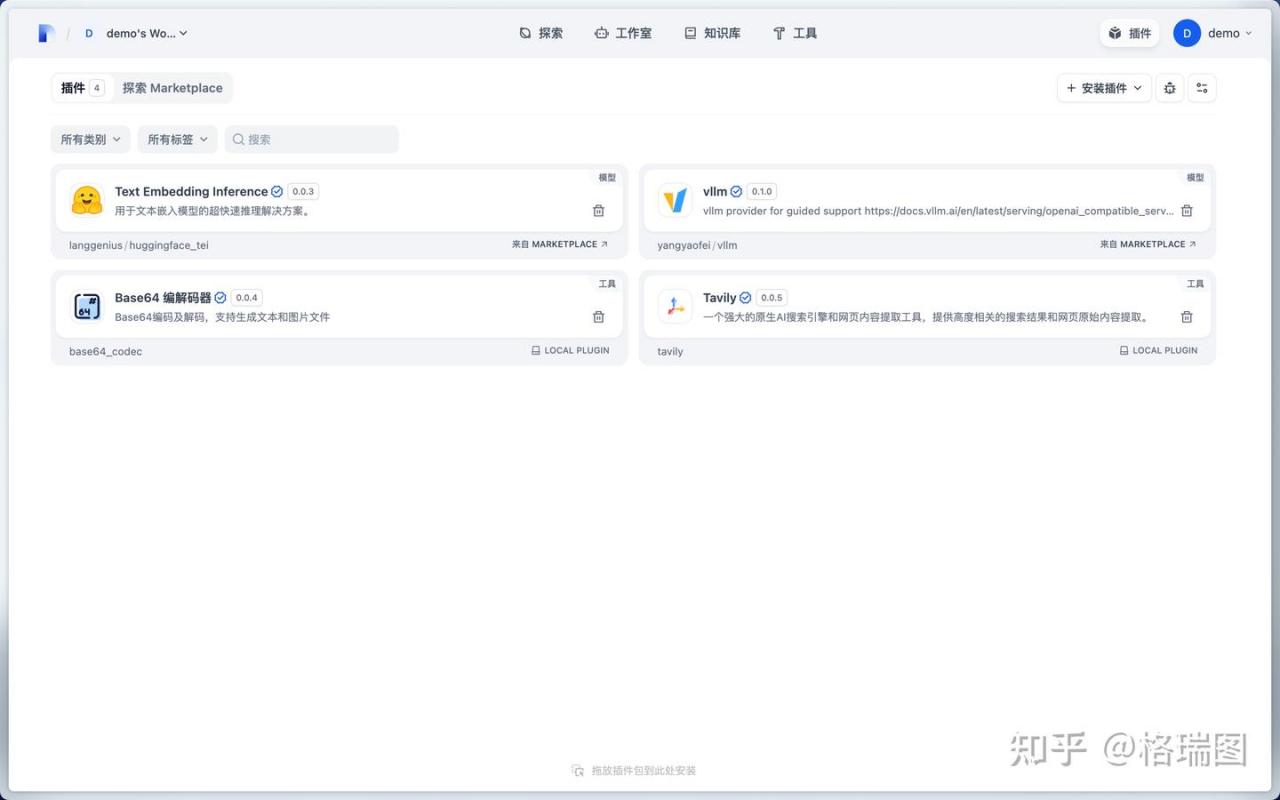
Task: Go to the 探索 nav tab
Action: 541,33
